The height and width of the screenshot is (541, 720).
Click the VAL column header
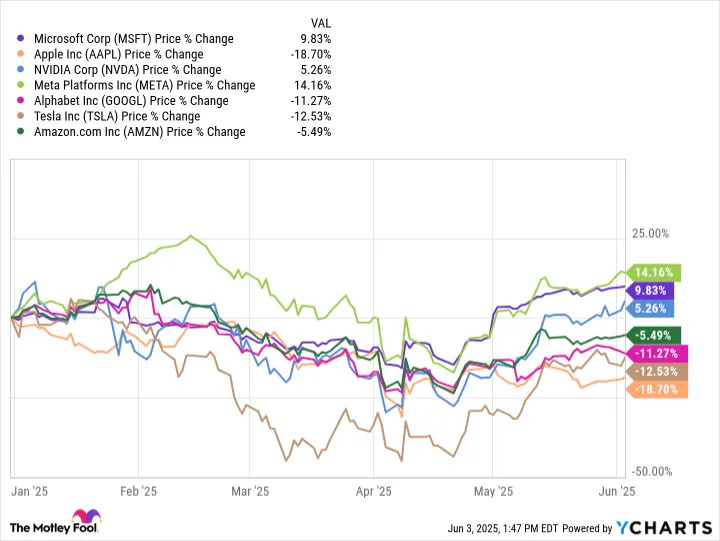click(x=321, y=23)
